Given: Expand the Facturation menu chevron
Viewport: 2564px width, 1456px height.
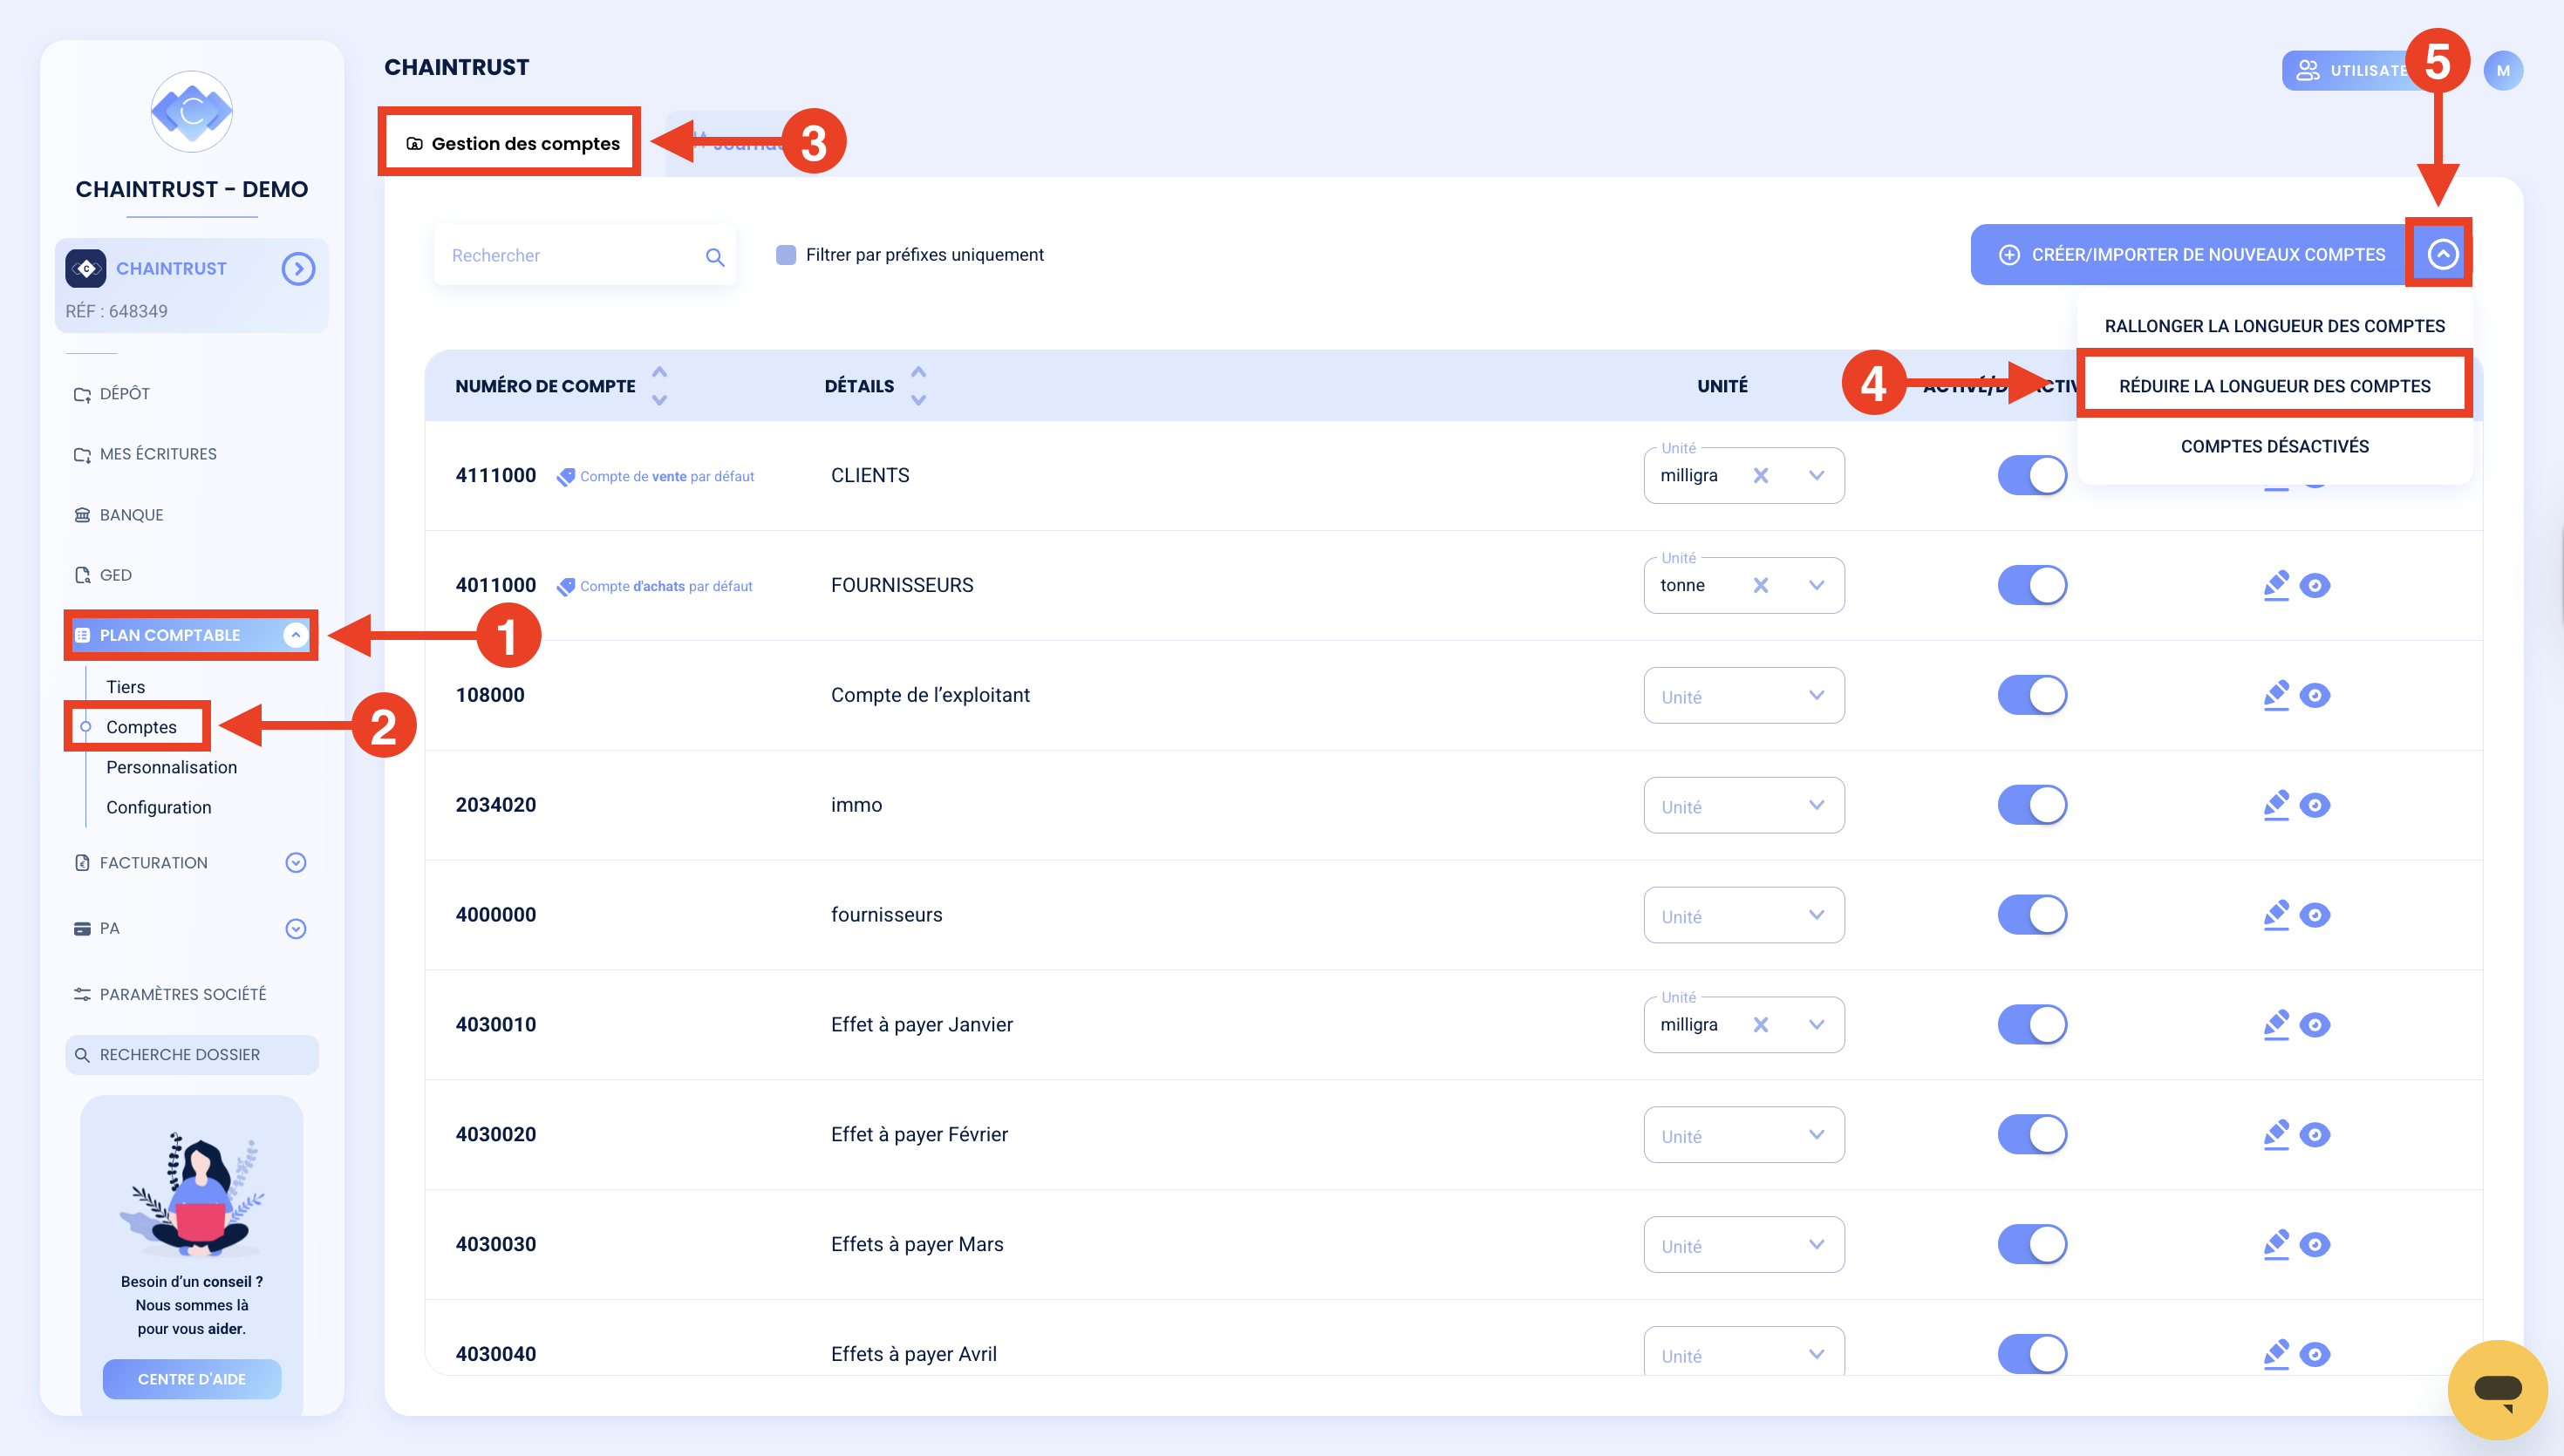Looking at the screenshot, I should pyautogui.click(x=296, y=863).
